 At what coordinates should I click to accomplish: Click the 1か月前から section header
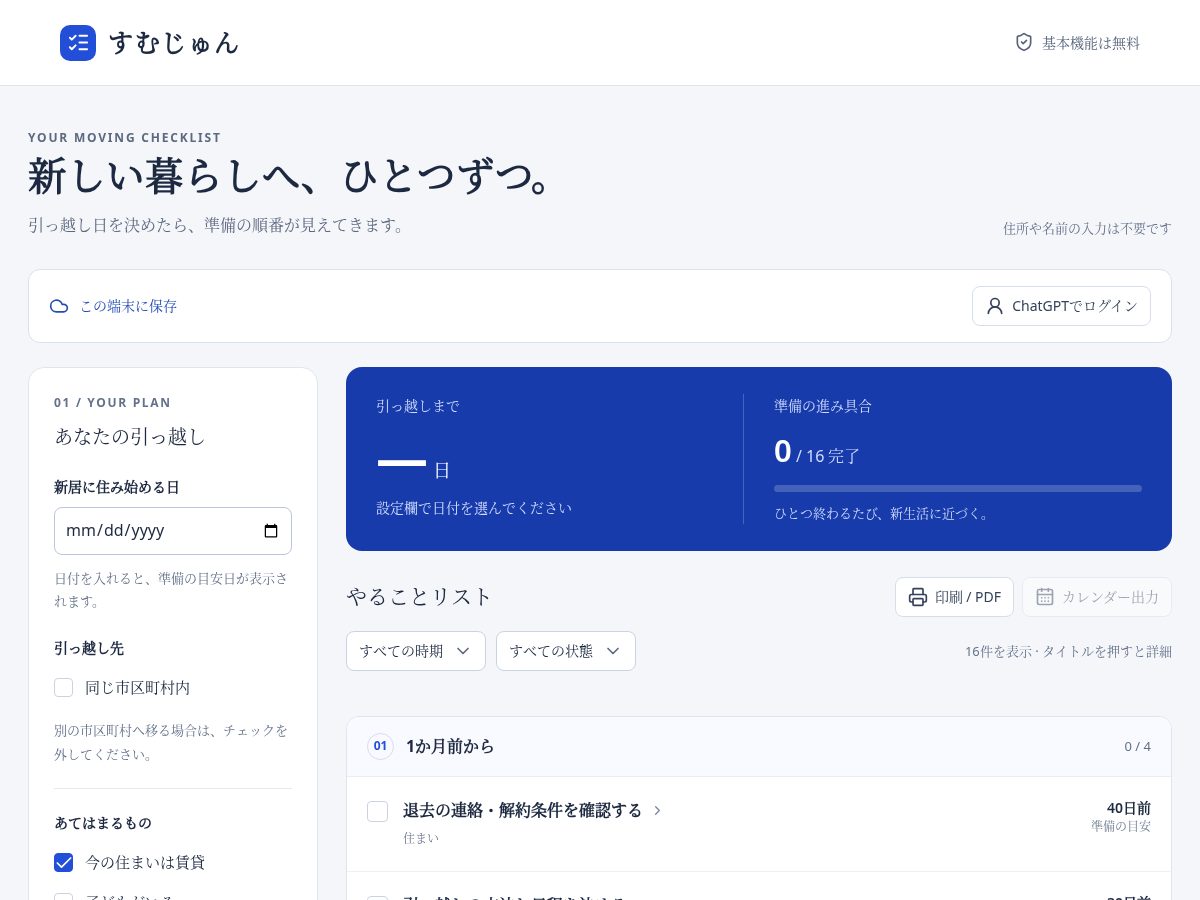[759, 747]
